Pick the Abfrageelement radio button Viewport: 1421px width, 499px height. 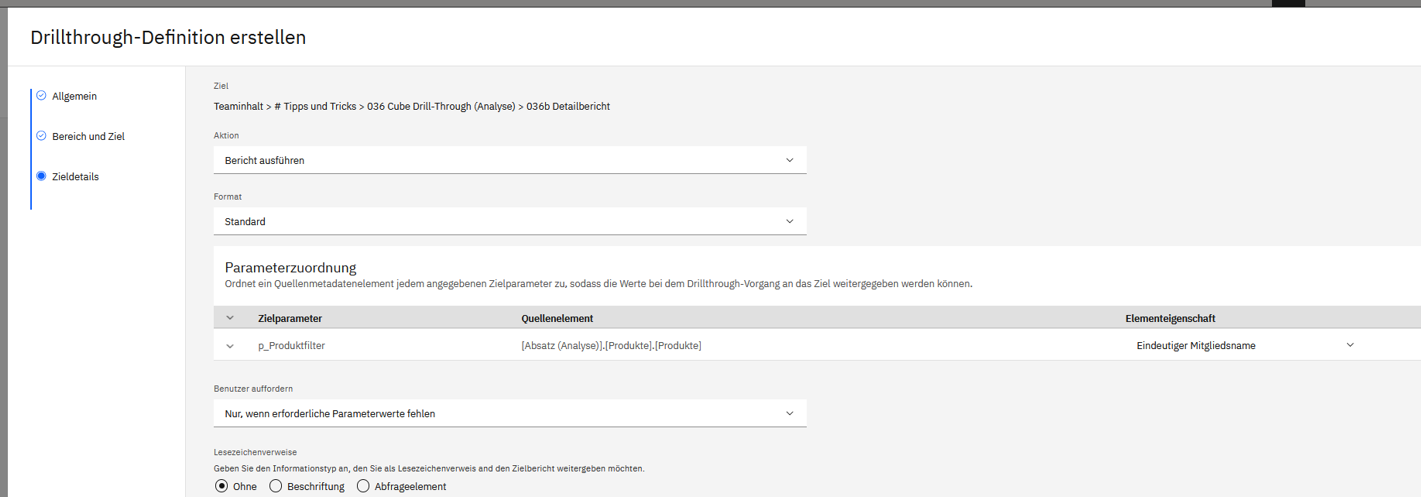[x=363, y=487]
